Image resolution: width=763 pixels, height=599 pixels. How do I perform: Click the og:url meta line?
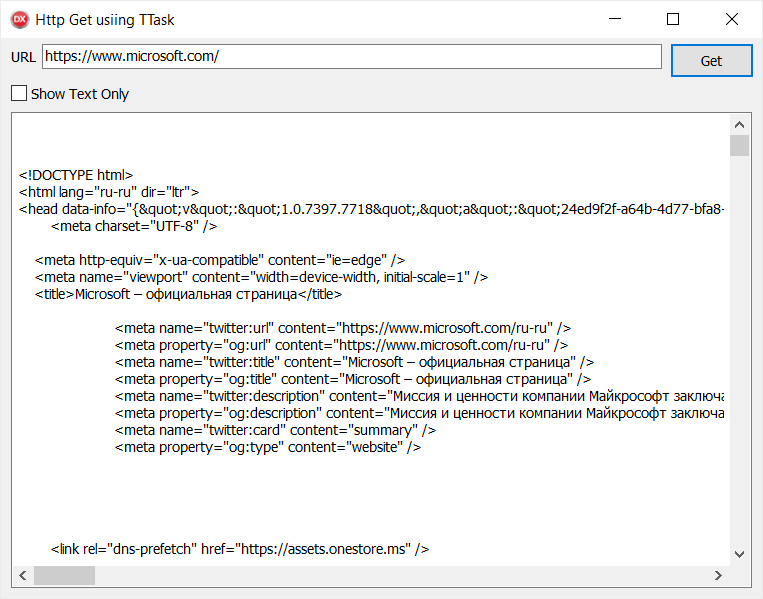click(341, 345)
